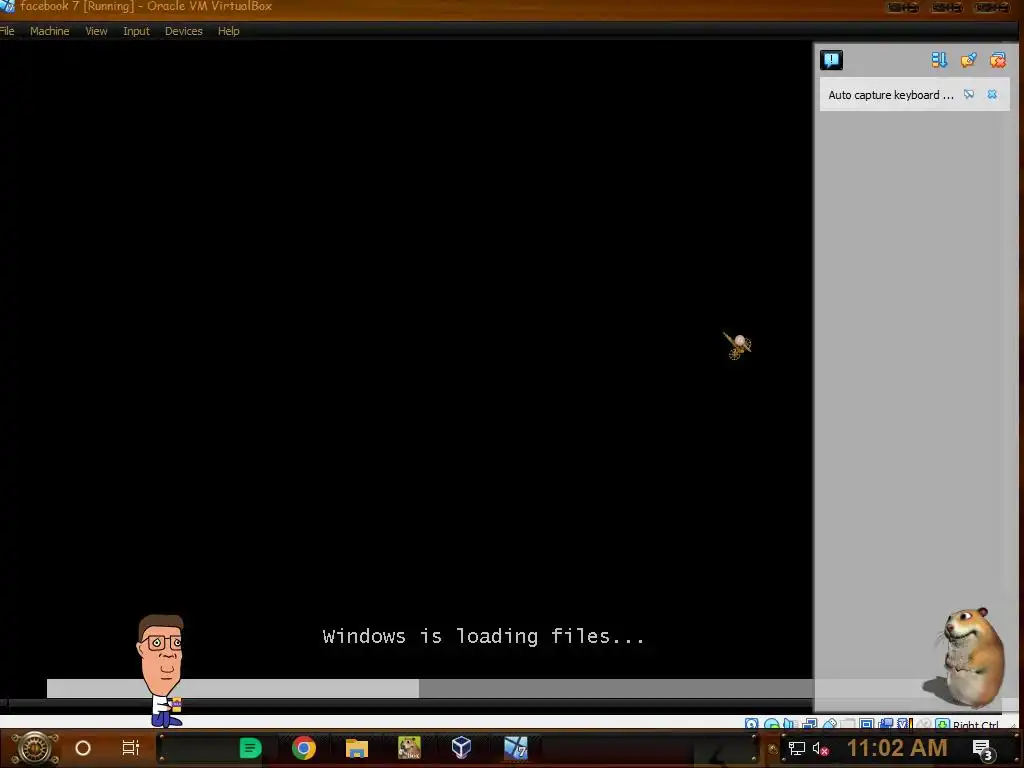This screenshot has height=768, width=1024.
Task: Open the Input menu
Action: click(136, 31)
